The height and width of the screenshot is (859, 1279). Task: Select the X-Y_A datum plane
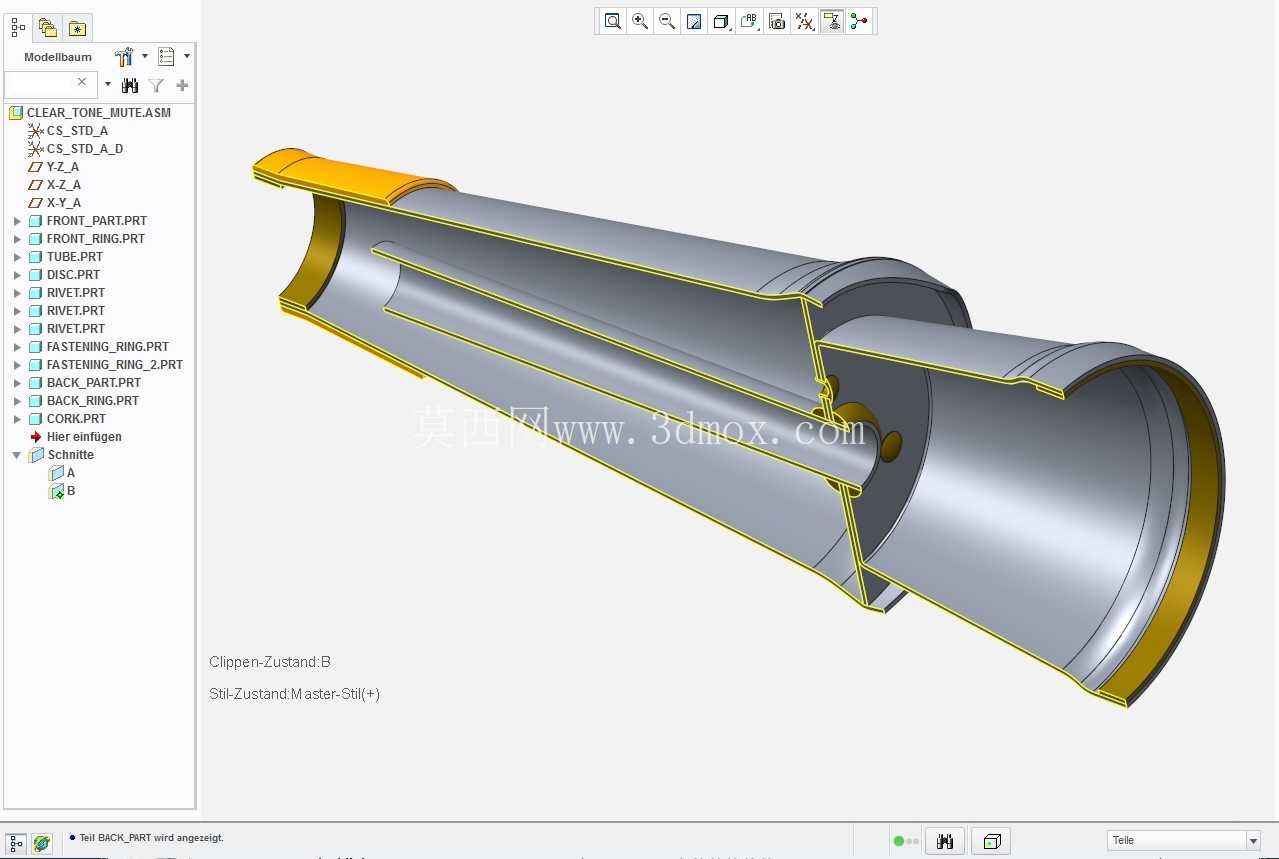64,203
